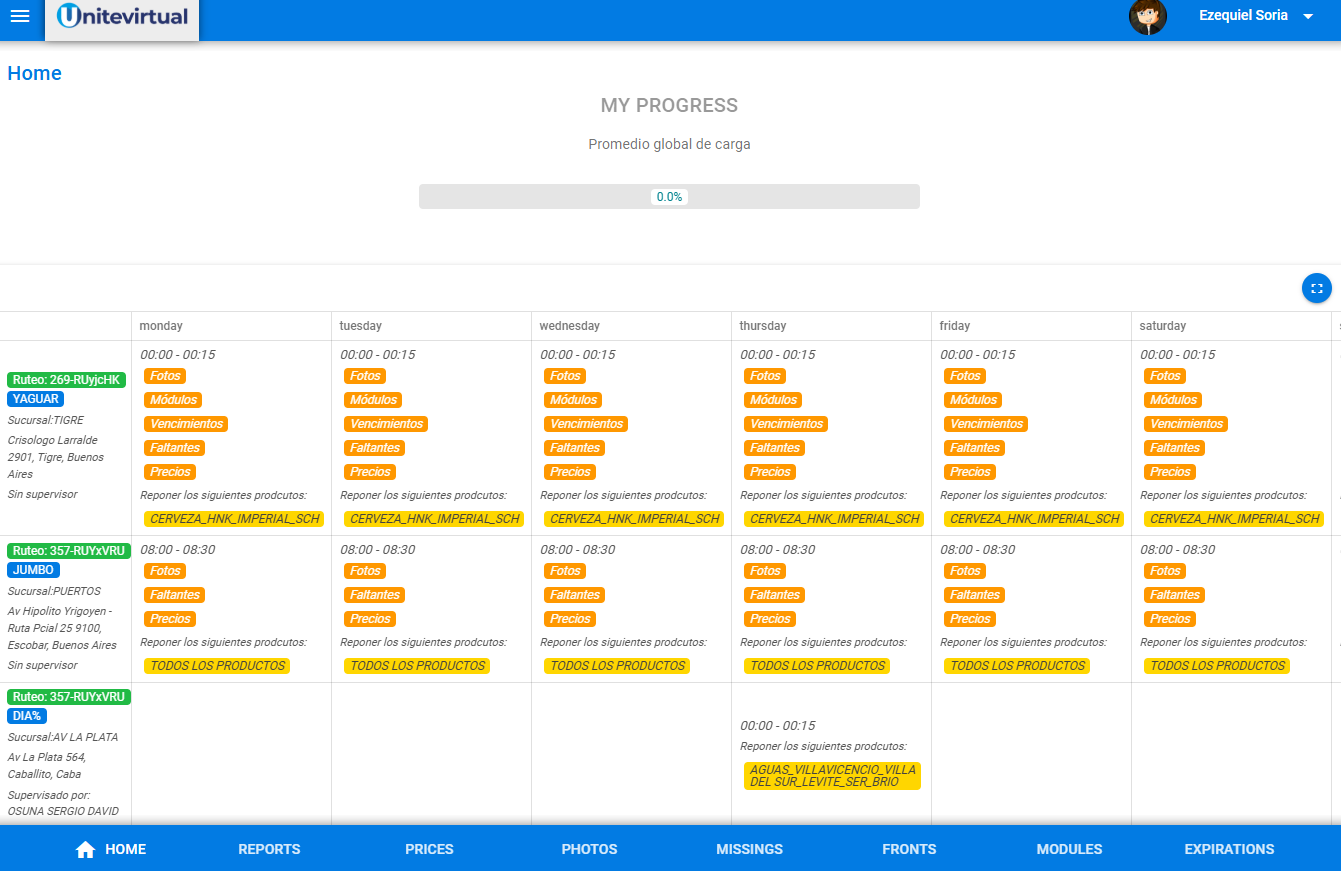Click the Home breadcrumb link
This screenshot has width=1341, height=871.
pos(34,72)
